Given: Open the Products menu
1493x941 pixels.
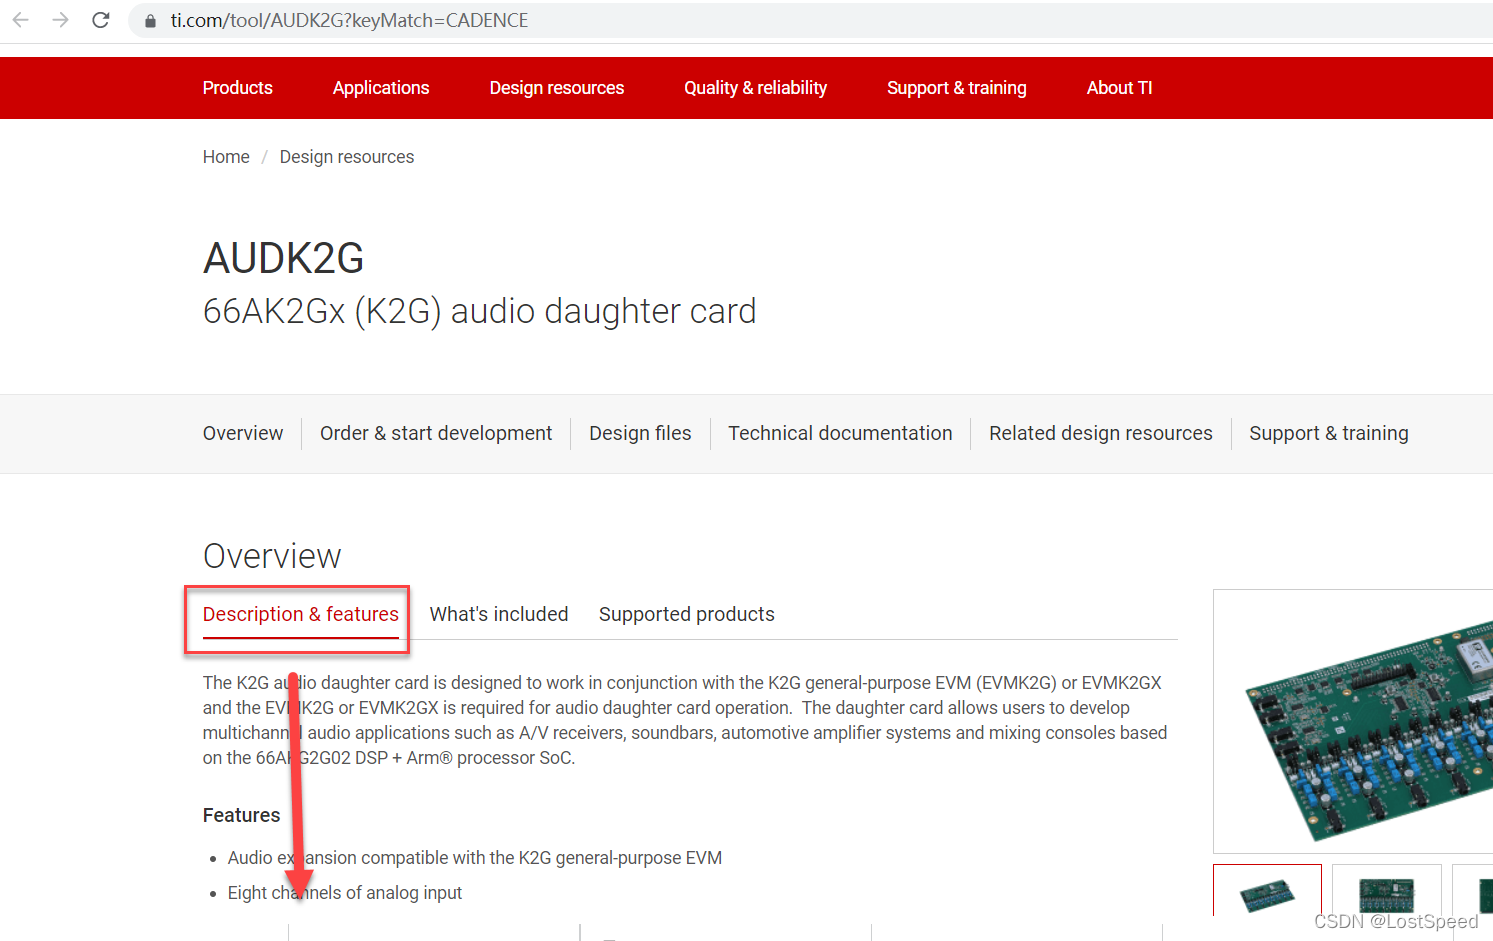Looking at the screenshot, I should [x=237, y=88].
